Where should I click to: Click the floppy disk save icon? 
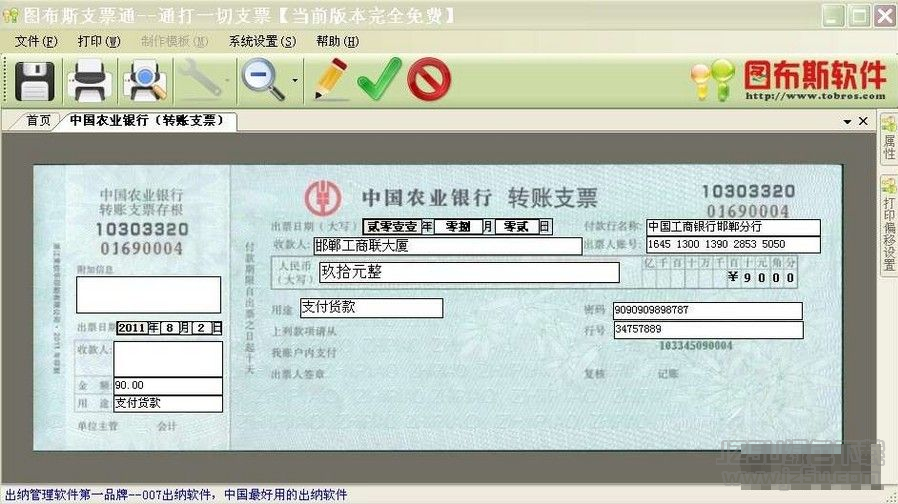tap(34, 81)
